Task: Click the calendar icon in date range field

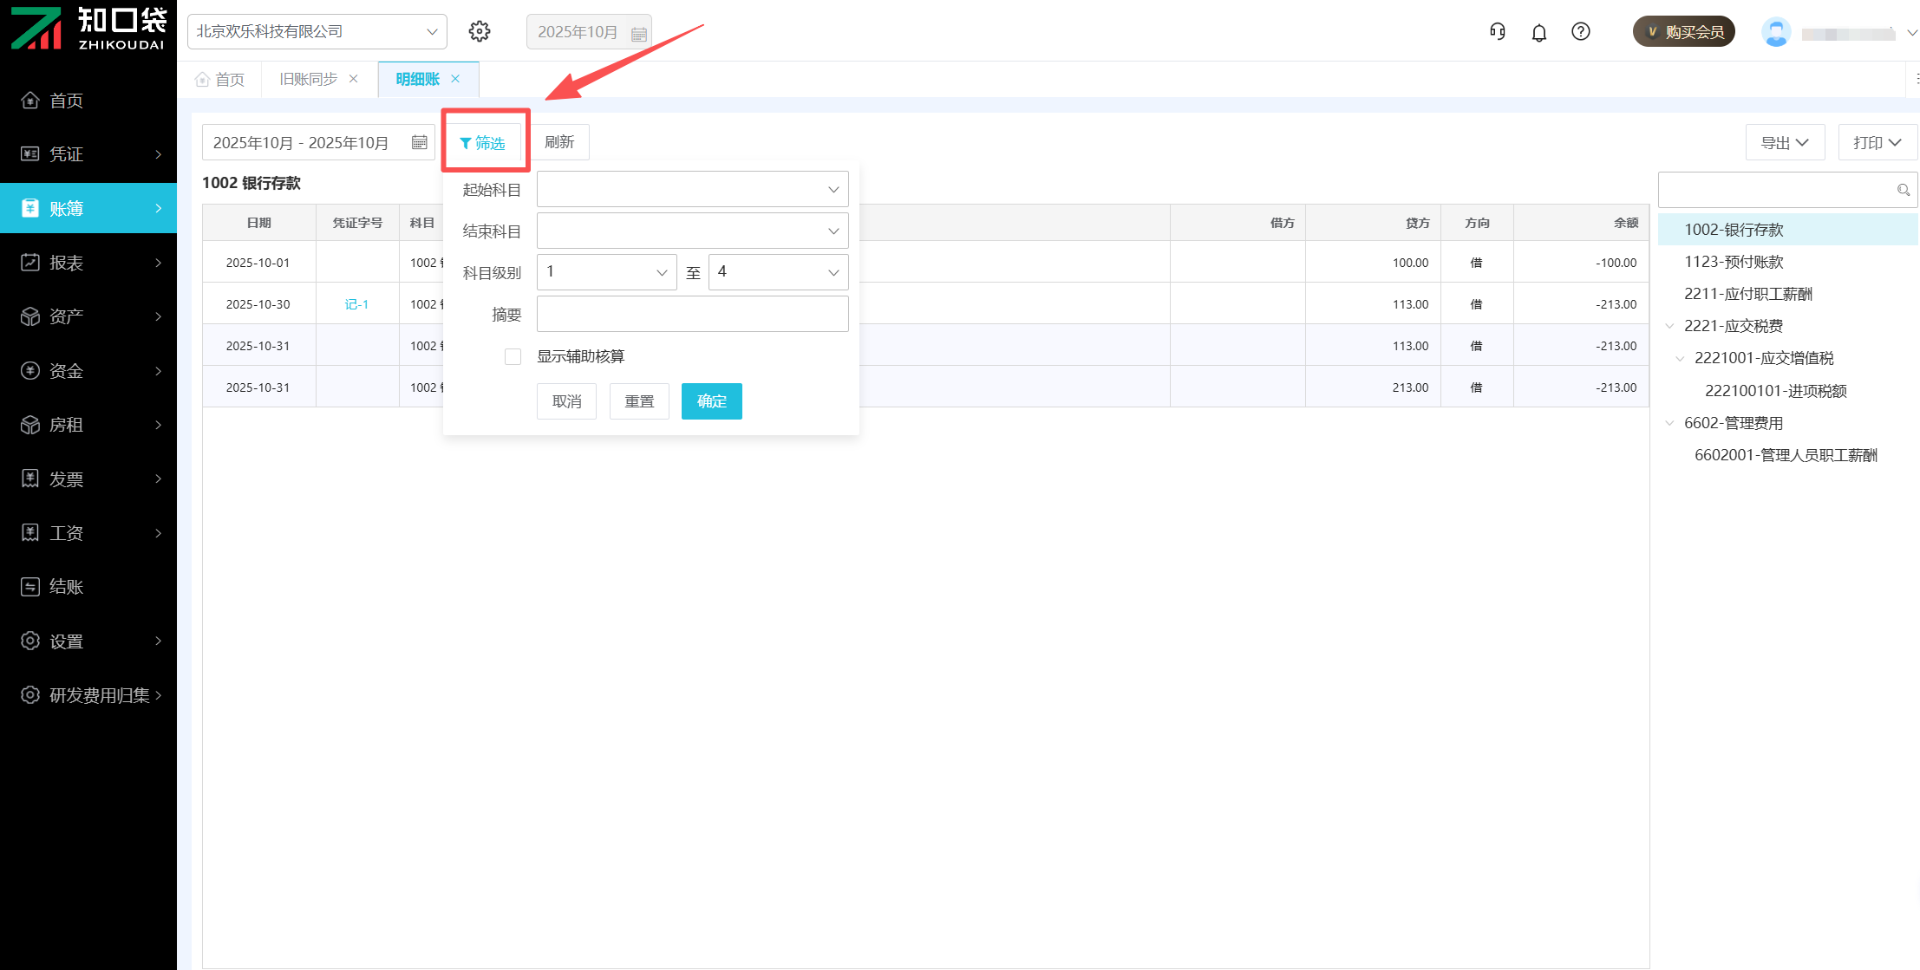Action: click(x=420, y=143)
